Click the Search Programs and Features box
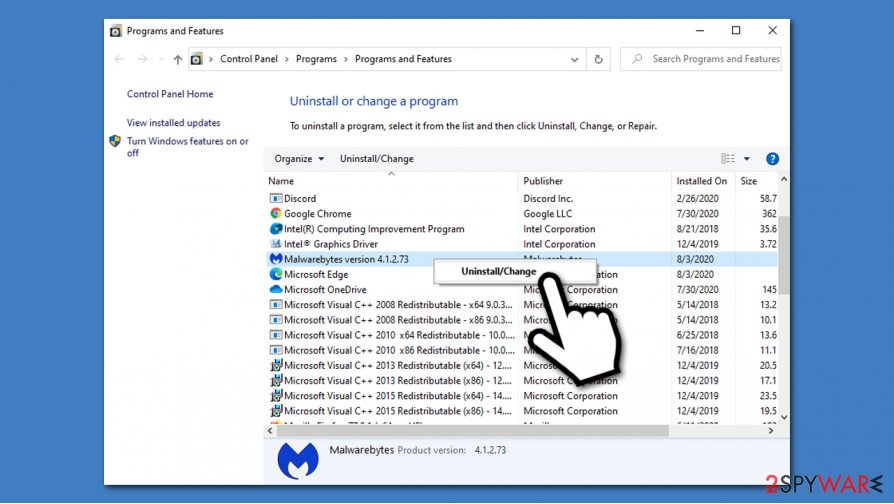Image resolution: width=894 pixels, height=504 pixels. click(x=701, y=59)
